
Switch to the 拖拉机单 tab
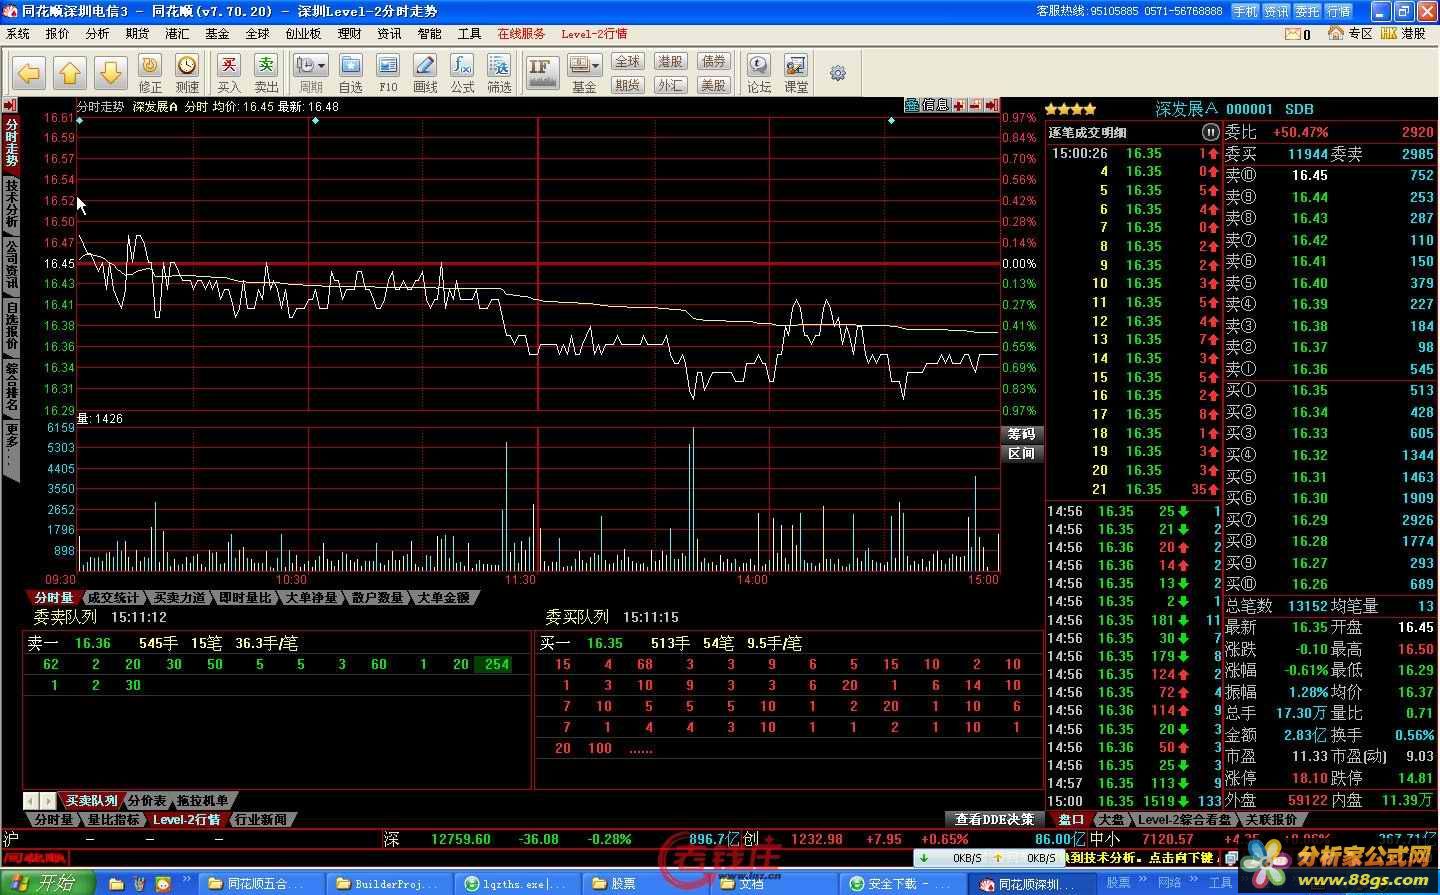pos(203,801)
